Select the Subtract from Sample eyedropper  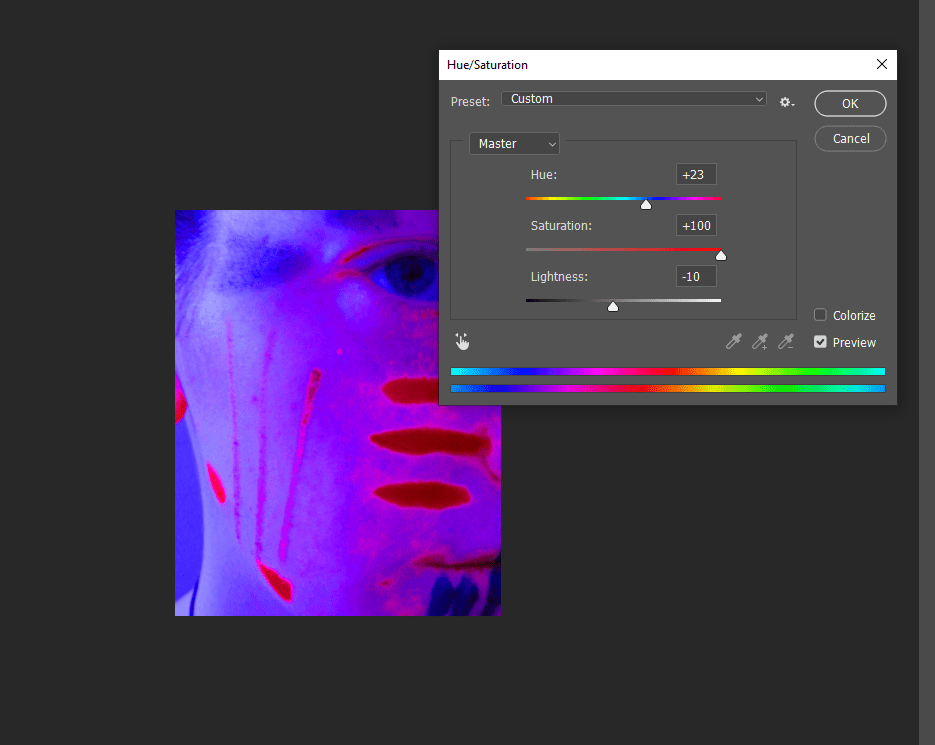(x=786, y=342)
